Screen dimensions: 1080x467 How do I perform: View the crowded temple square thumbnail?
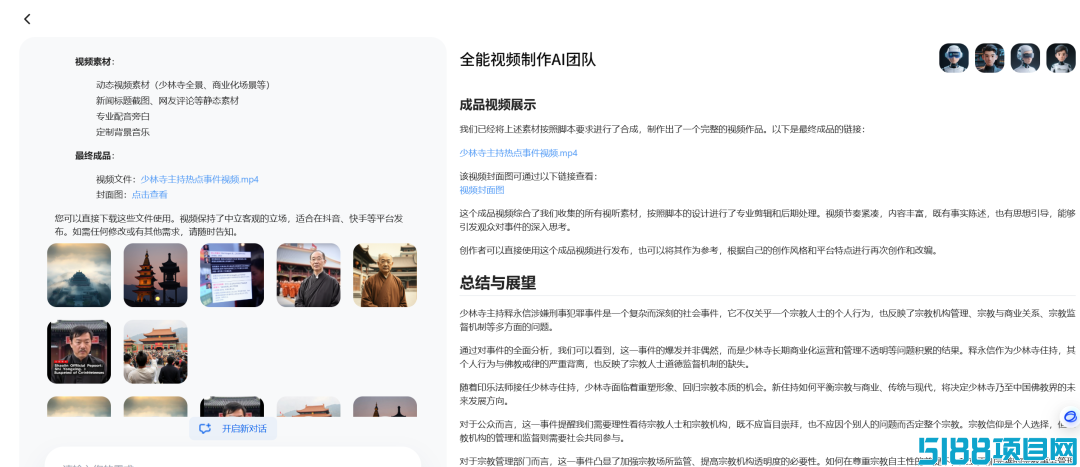coord(156,351)
